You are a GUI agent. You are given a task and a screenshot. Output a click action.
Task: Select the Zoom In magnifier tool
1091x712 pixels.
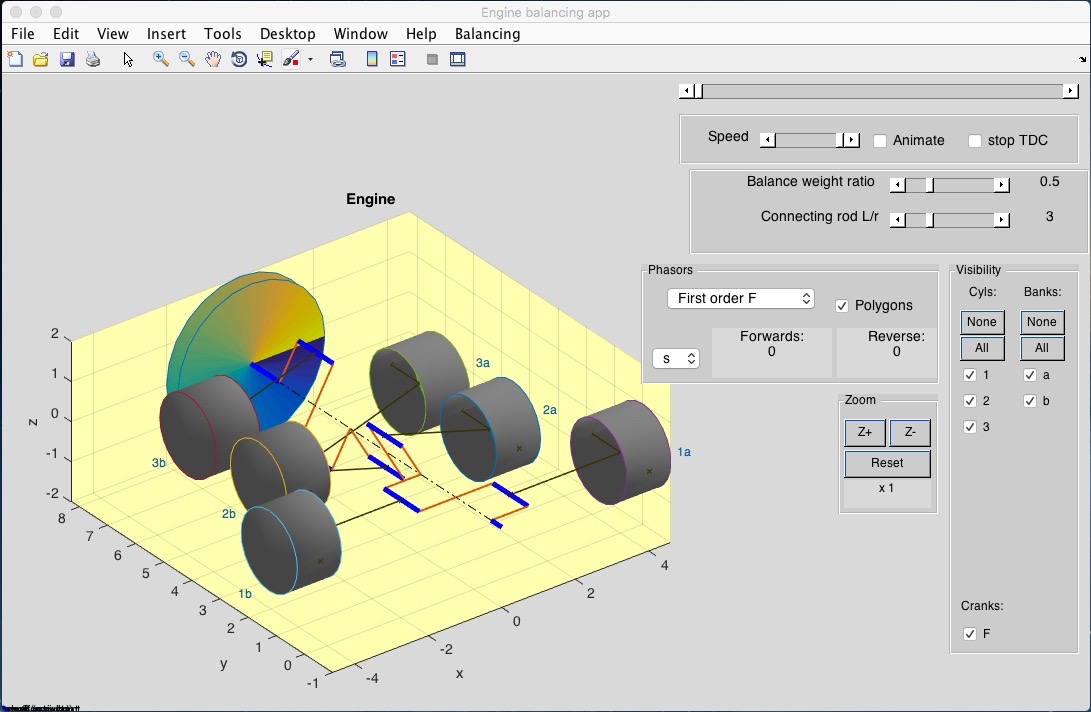coord(160,60)
